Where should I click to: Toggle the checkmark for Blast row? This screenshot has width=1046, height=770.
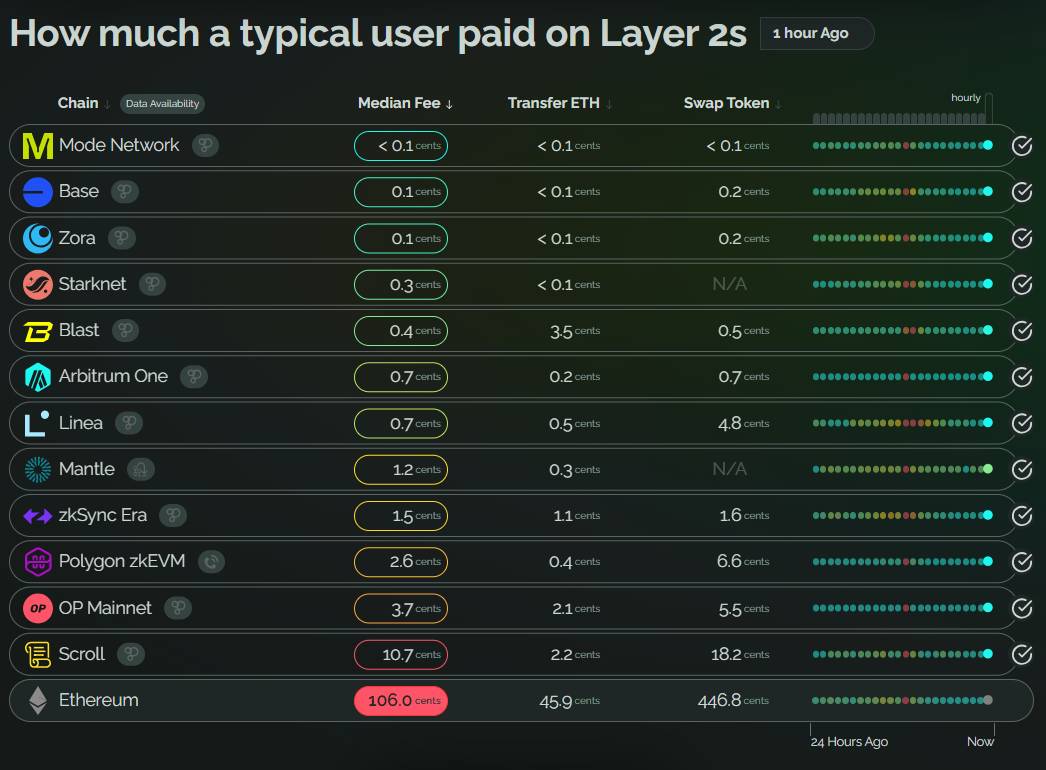(x=1022, y=331)
